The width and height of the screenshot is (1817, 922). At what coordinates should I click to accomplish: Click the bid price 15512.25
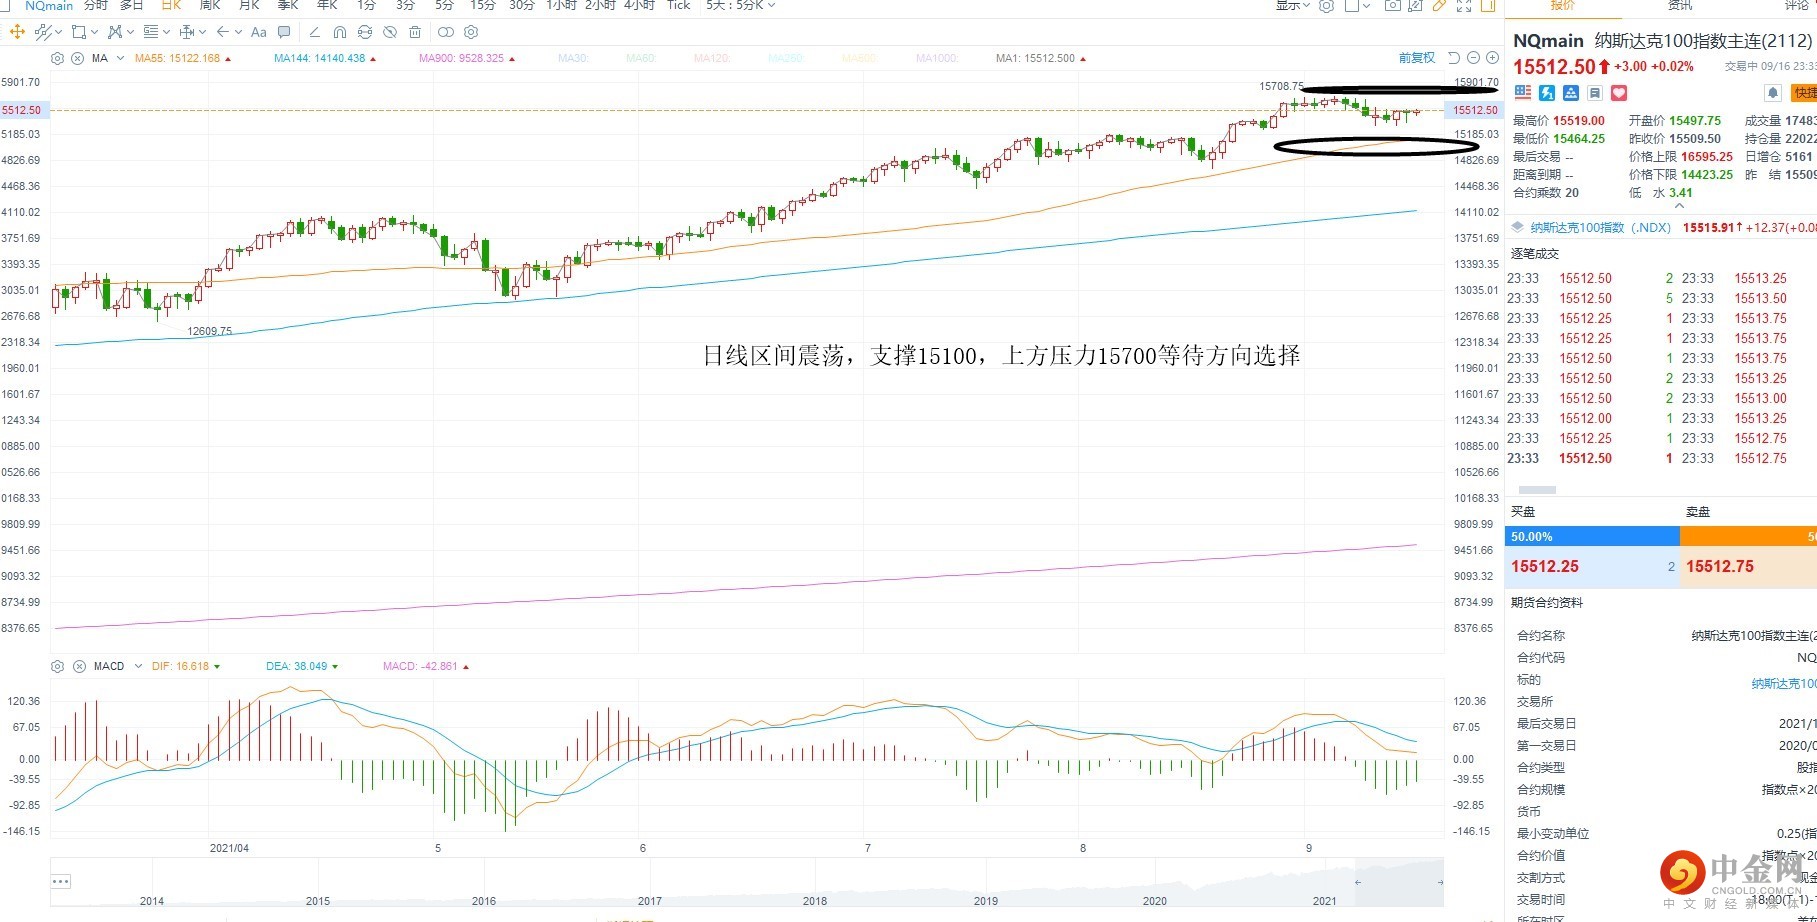click(1545, 566)
